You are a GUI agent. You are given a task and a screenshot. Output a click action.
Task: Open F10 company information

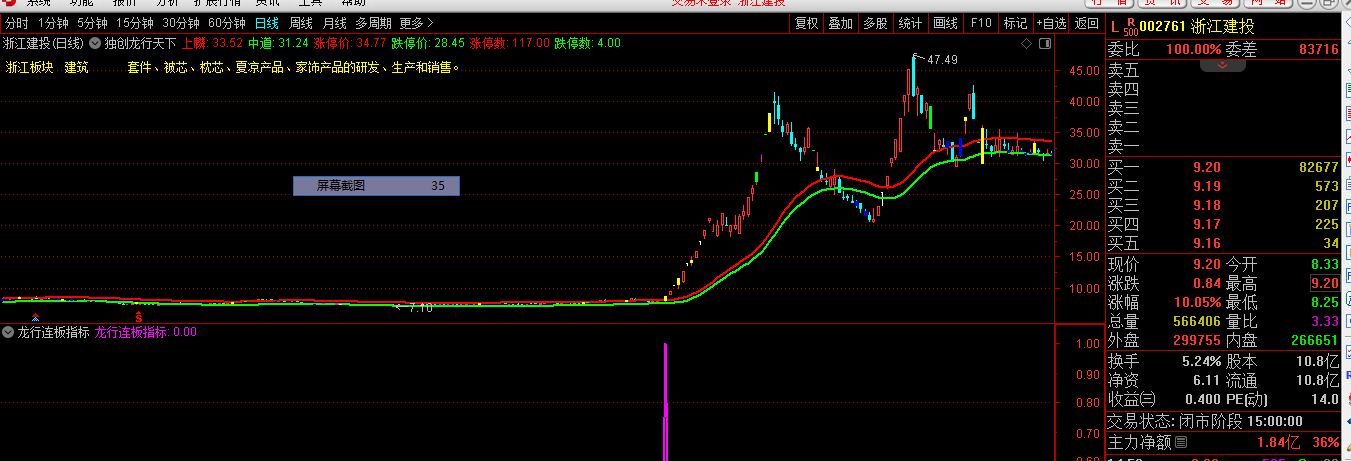pyautogui.click(x=981, y=23)
